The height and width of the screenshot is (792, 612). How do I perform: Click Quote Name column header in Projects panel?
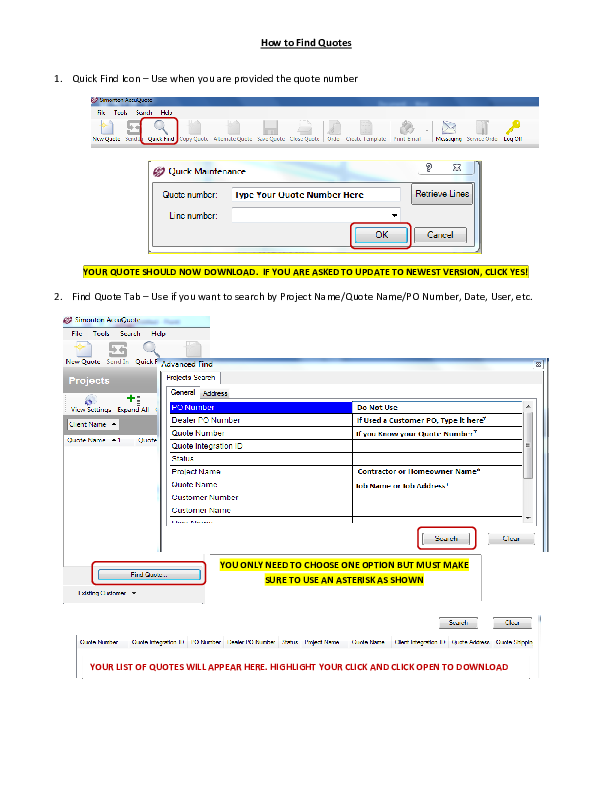click(94, 440)
